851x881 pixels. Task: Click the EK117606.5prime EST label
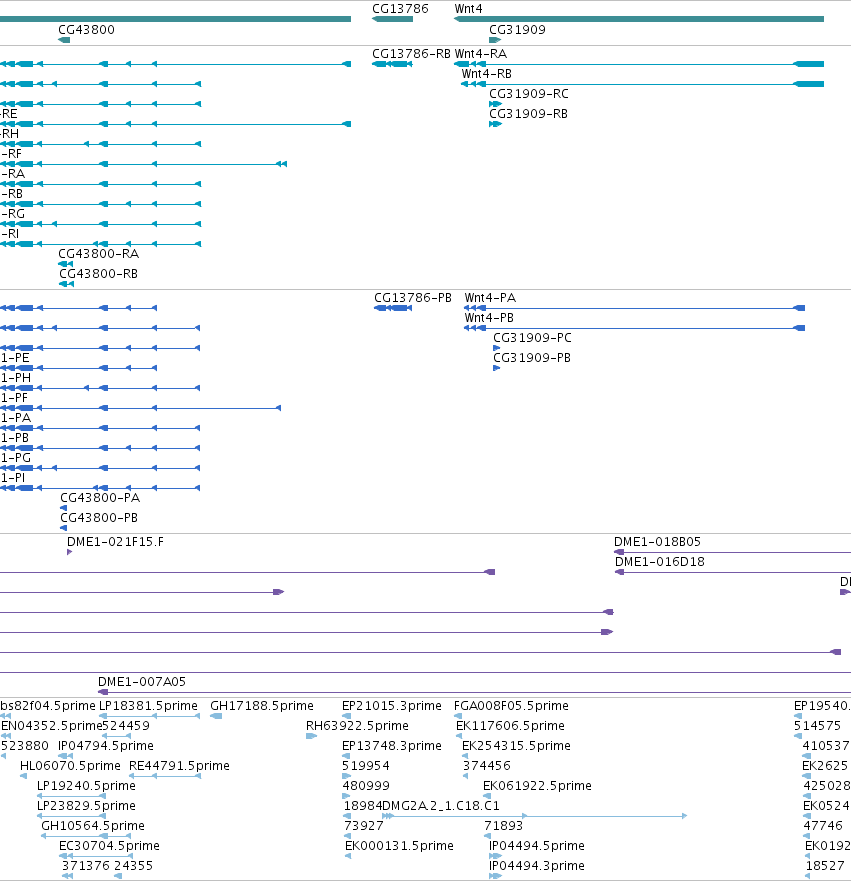coord(510,726)
